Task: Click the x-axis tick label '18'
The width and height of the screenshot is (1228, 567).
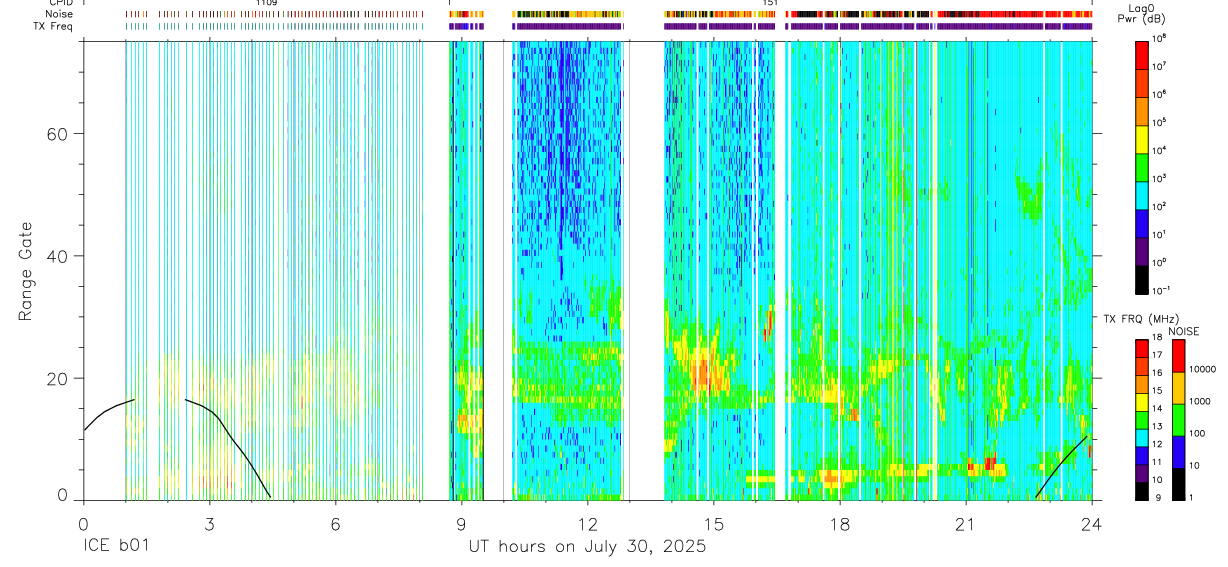Action: (x=839, y=523)
